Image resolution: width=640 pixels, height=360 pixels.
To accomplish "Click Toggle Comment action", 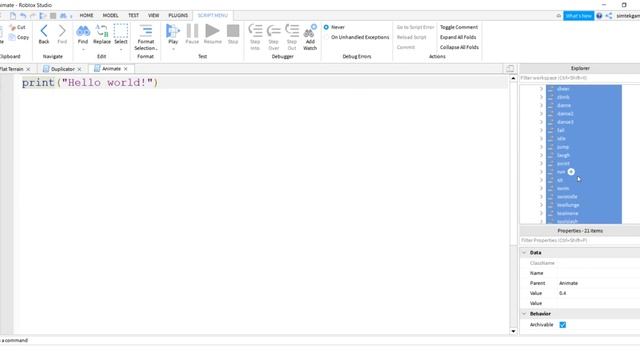I will pos(459,27).
